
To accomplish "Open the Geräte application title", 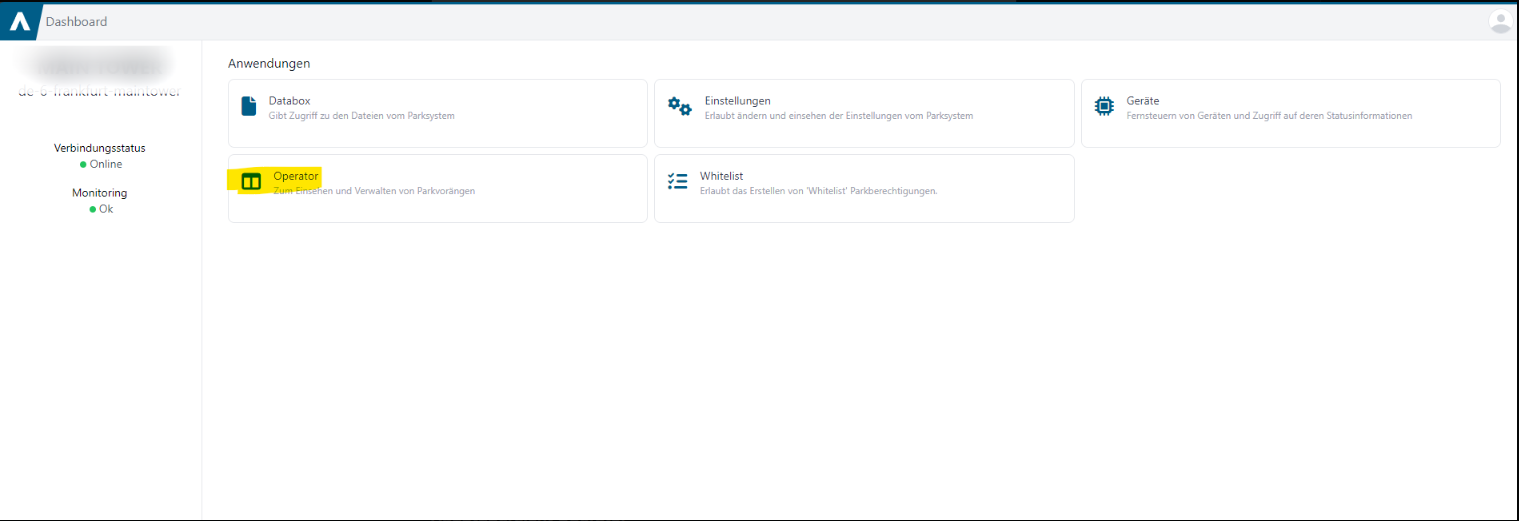I will [x=1143, y=101].
